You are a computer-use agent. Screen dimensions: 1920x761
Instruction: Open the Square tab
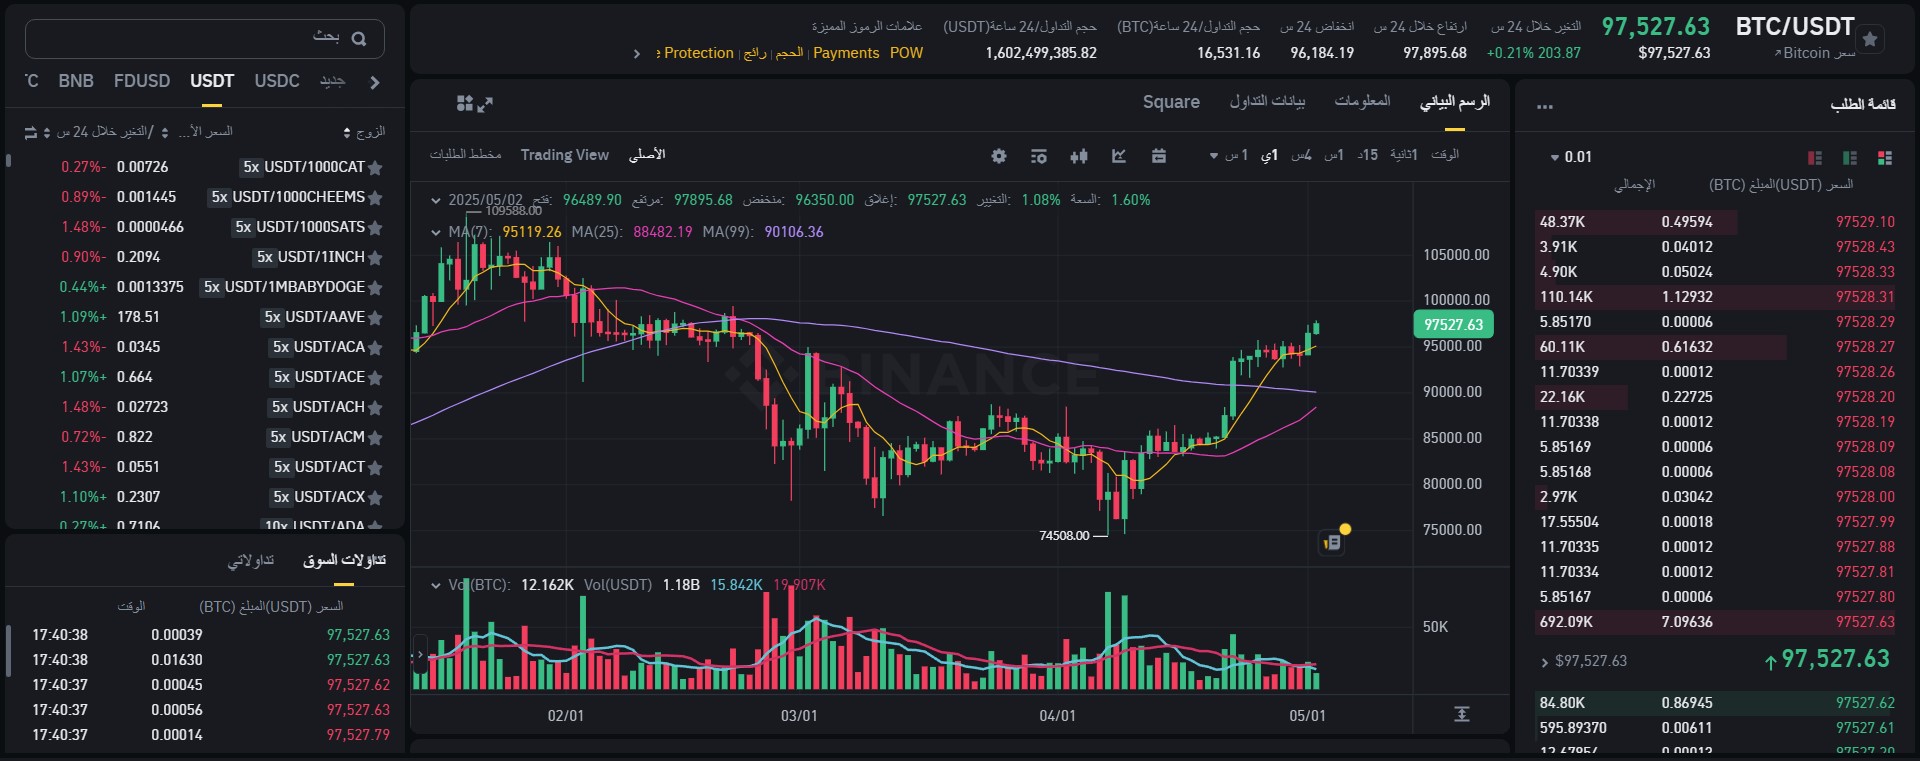[x=1171, y=102]
